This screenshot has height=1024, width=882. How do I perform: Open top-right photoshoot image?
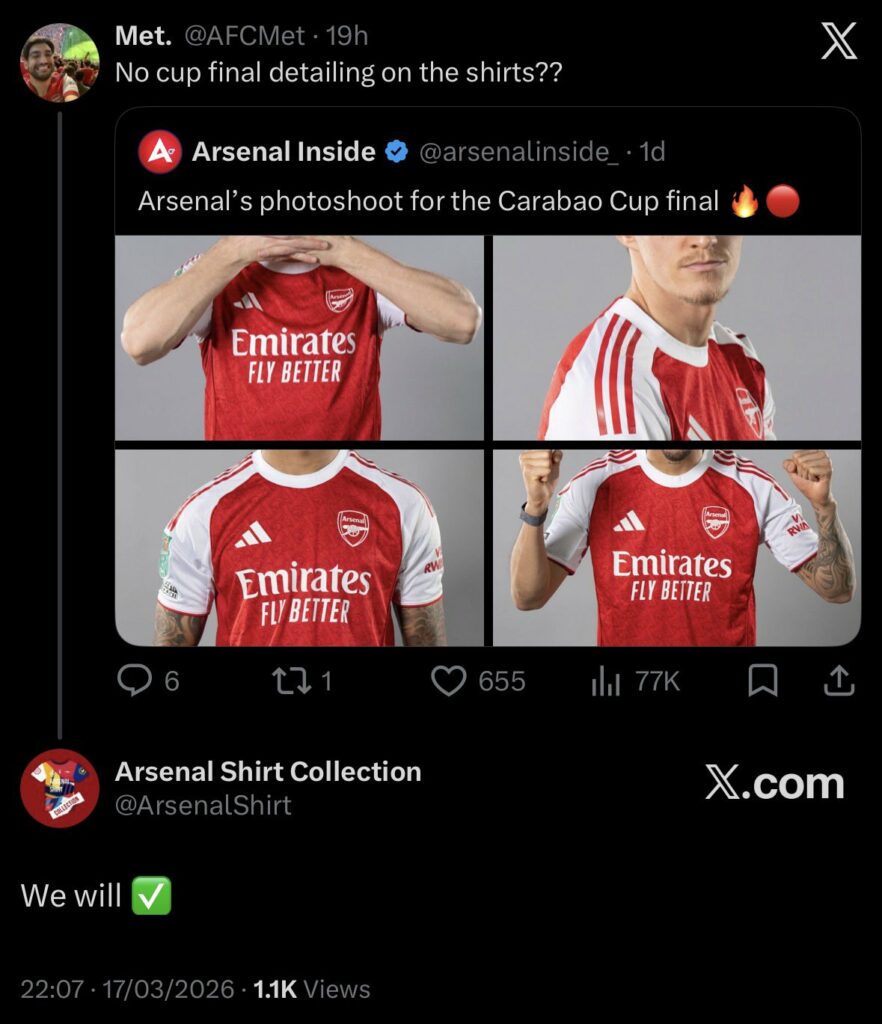tap(677, 338)
